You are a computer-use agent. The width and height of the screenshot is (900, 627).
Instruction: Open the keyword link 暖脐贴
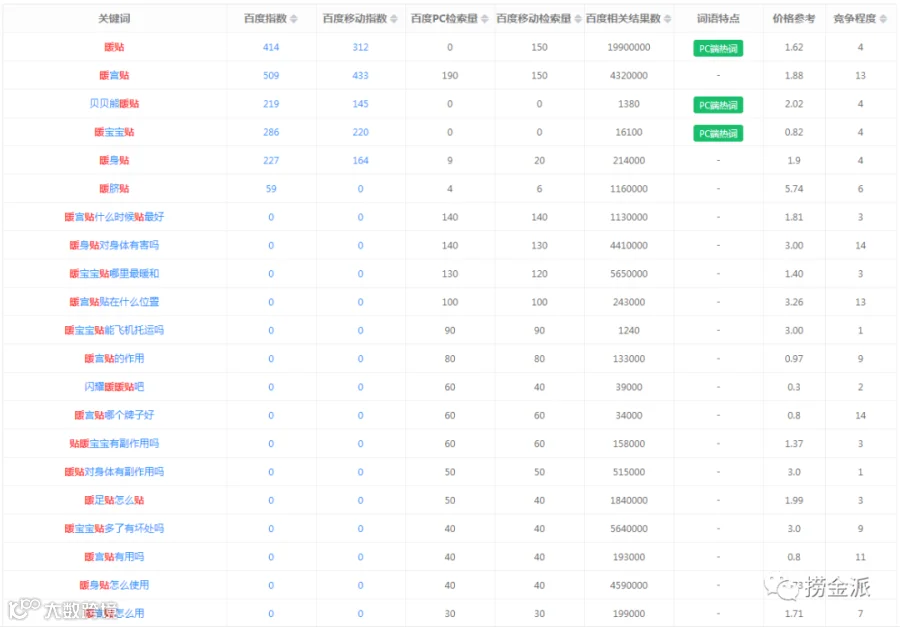pos(114,188)
